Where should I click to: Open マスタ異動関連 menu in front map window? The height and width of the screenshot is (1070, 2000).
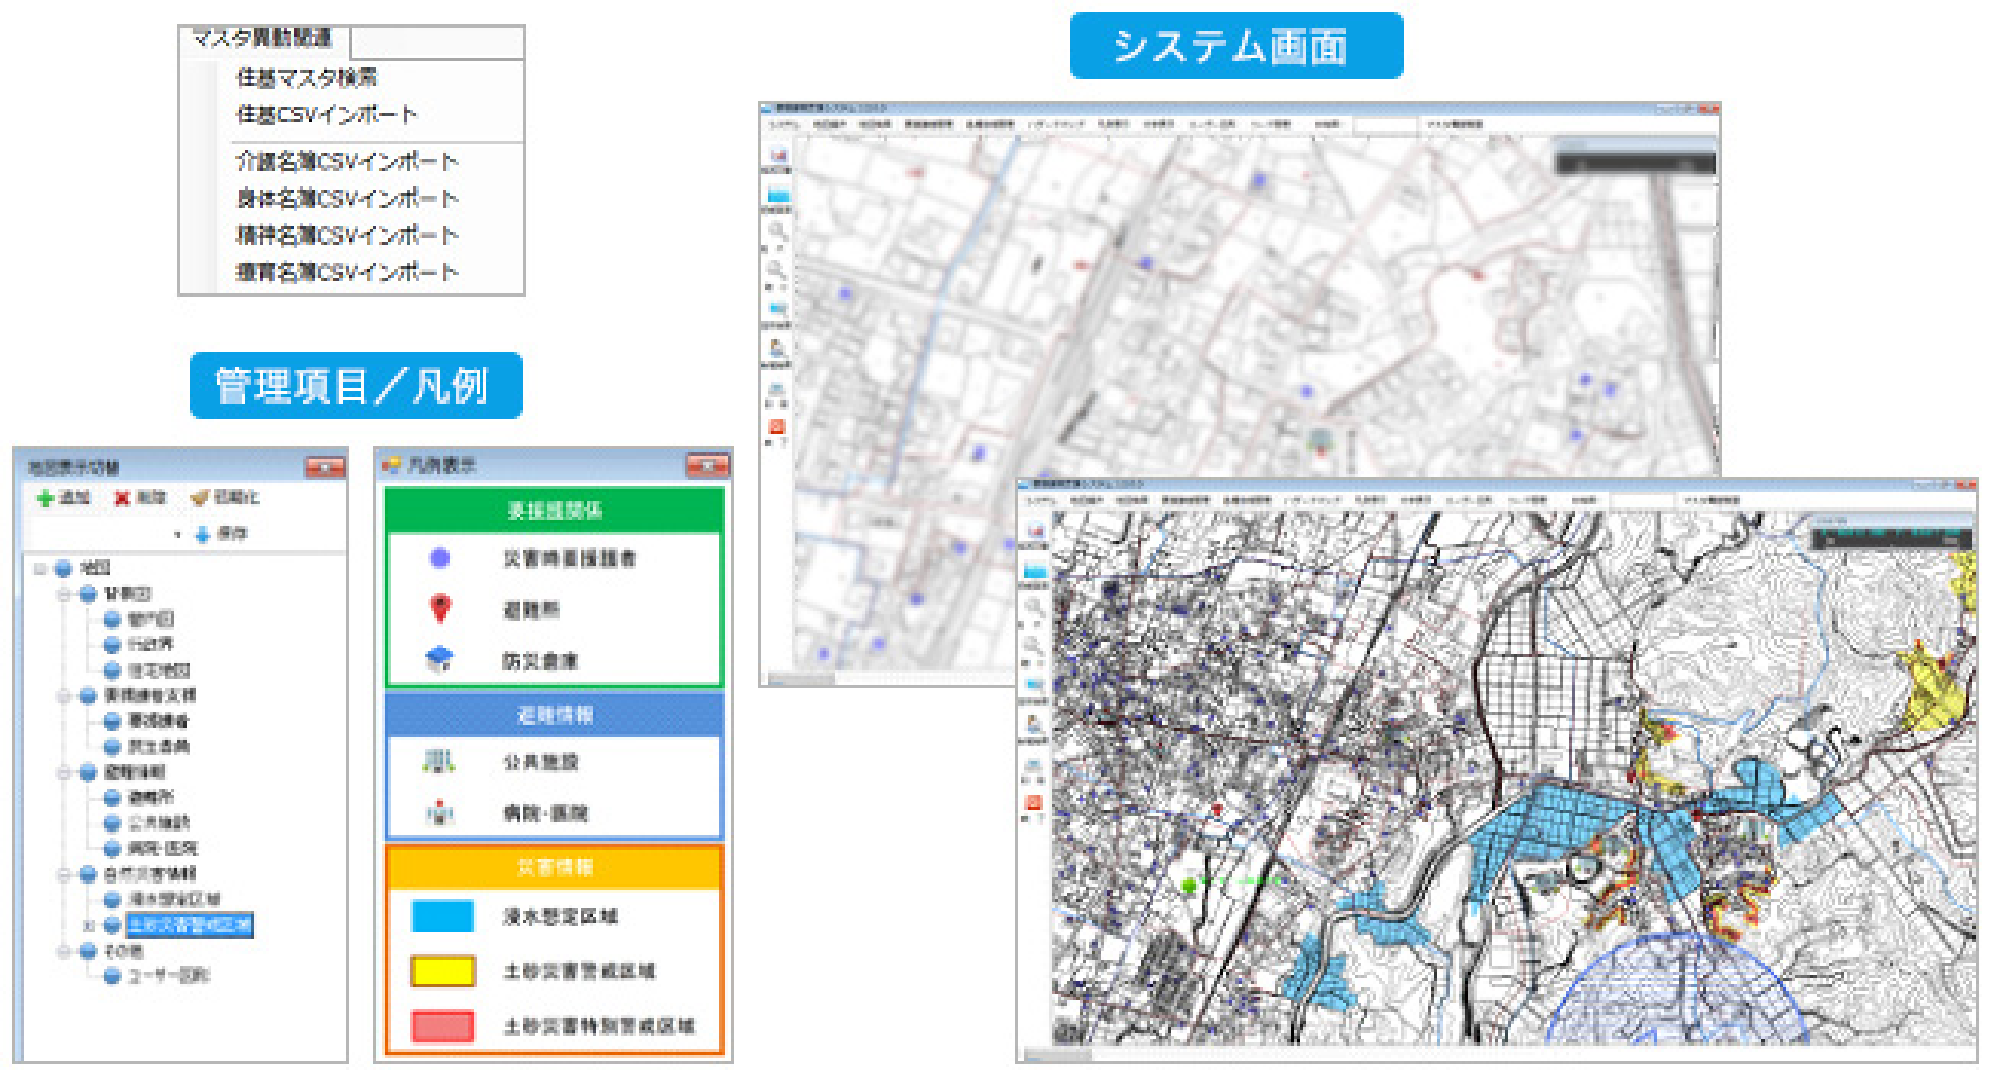click(x=1712, y=500)
